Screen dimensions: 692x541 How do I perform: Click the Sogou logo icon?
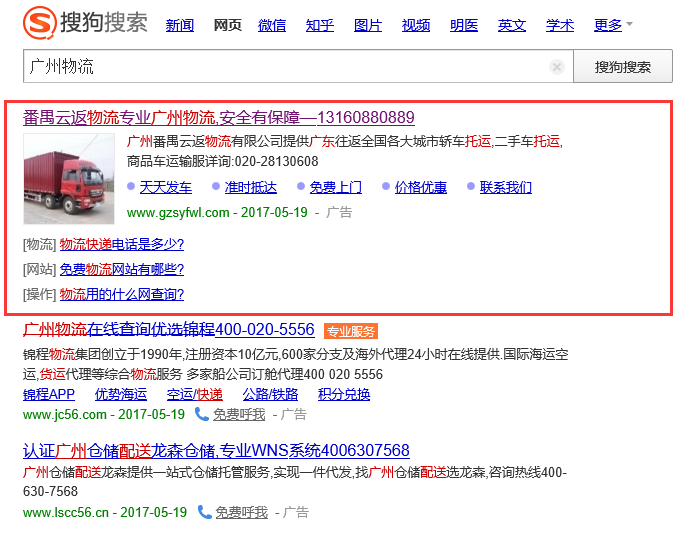tap(41, 23)
